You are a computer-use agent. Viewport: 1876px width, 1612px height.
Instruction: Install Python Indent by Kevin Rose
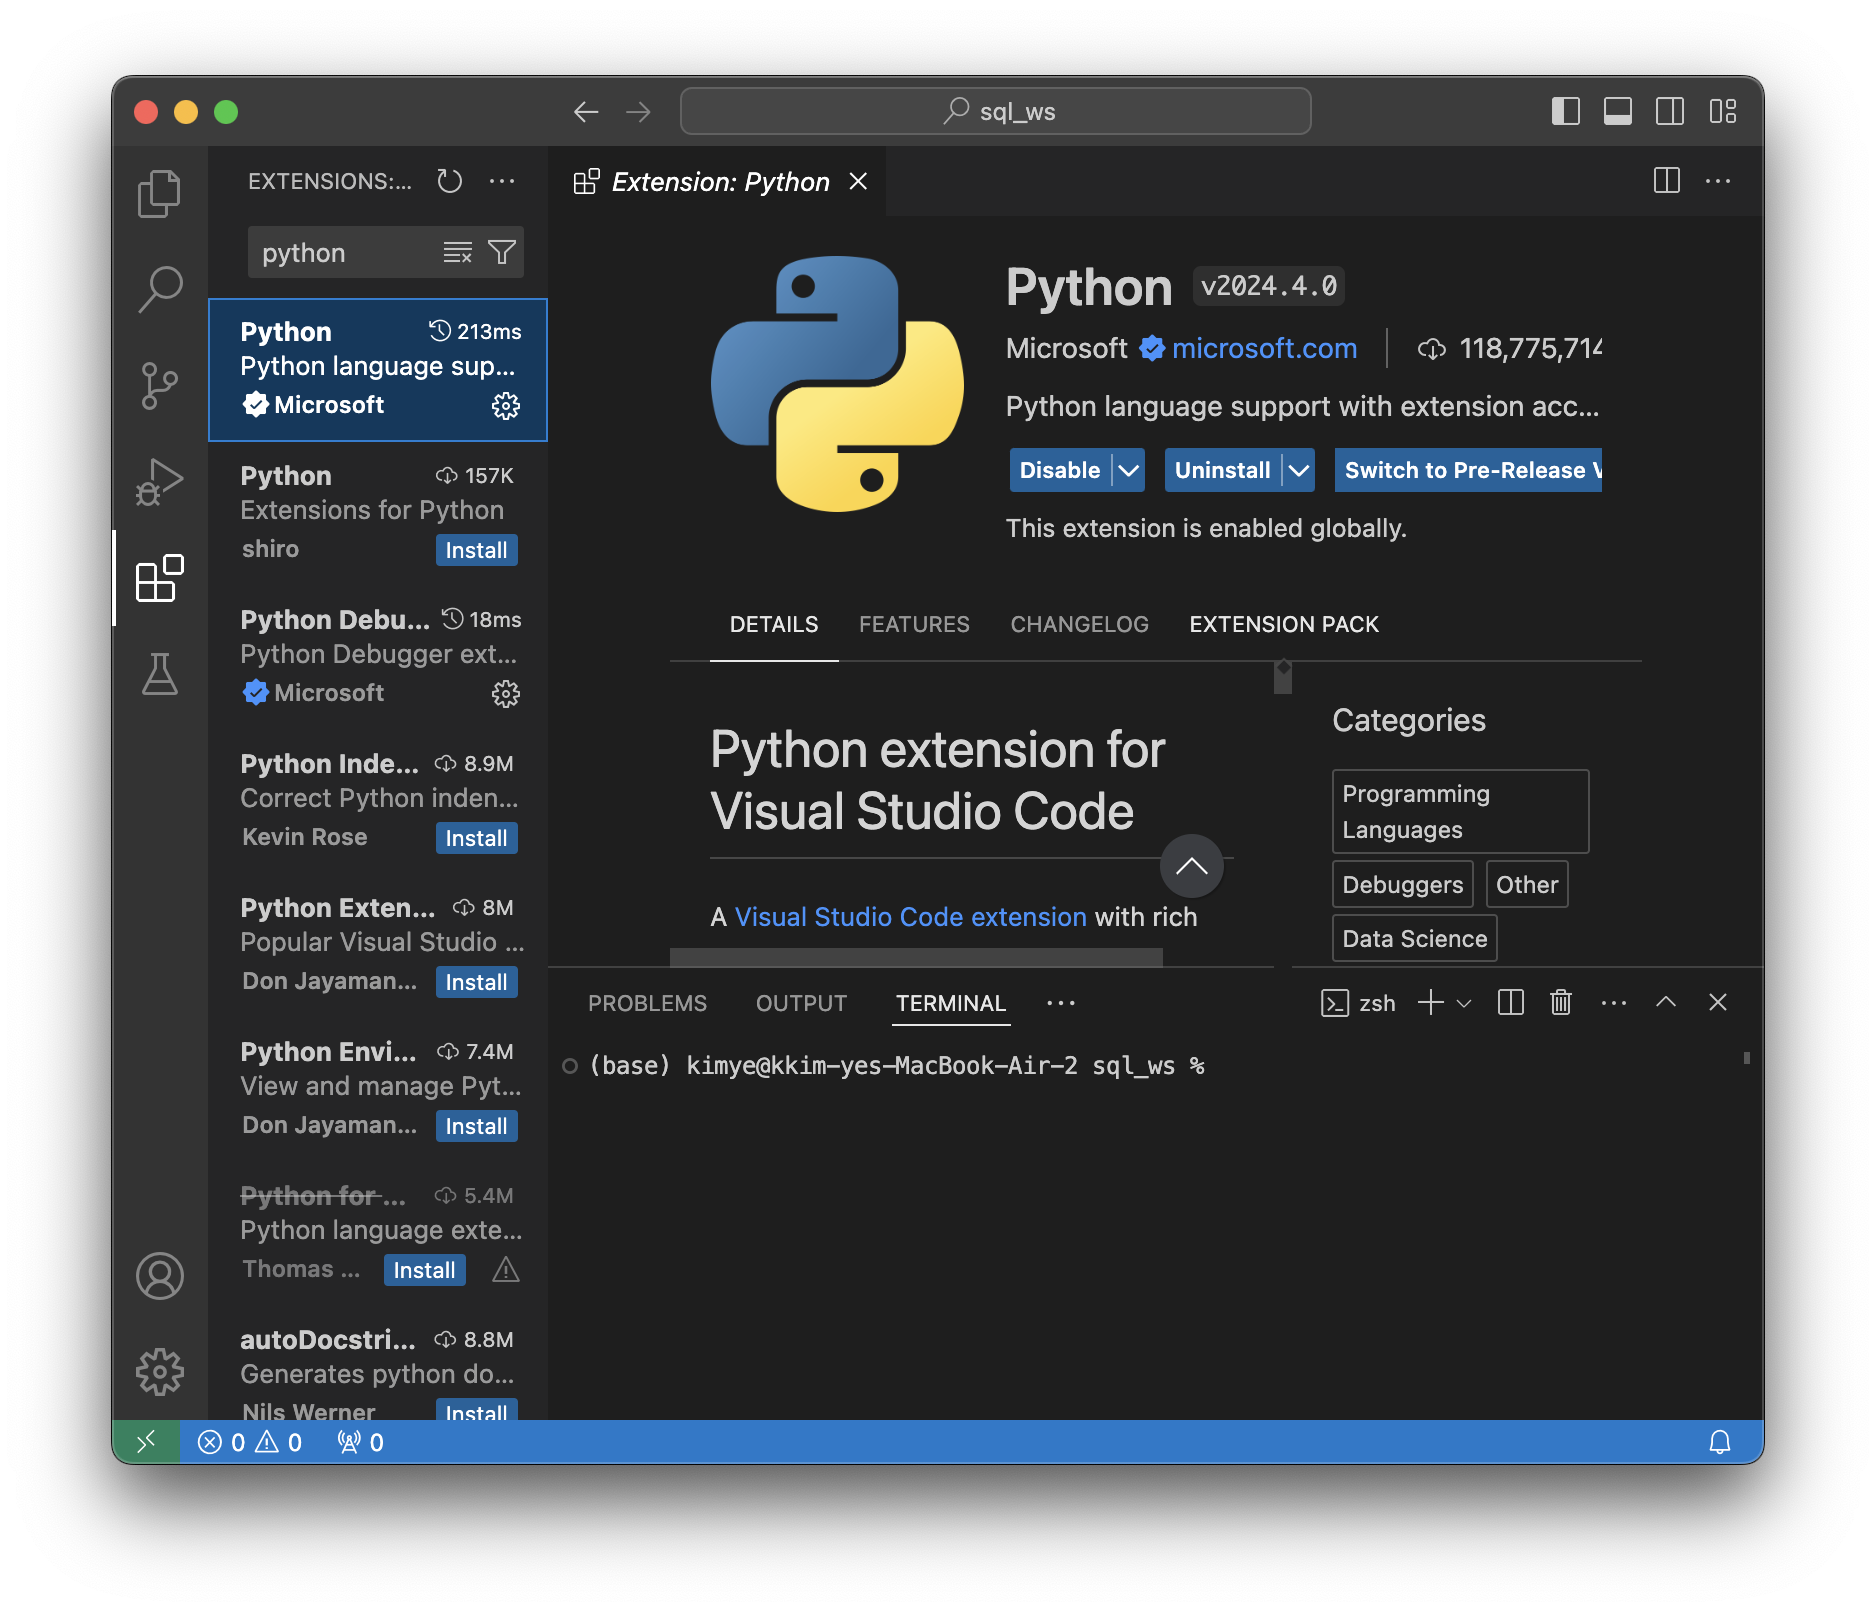476,838
